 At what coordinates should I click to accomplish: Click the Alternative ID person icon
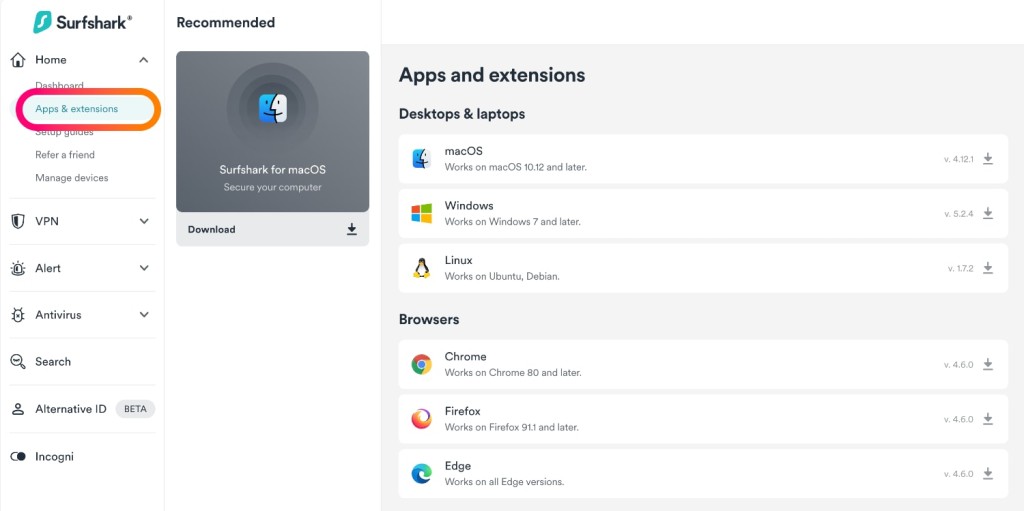point(18,409)
